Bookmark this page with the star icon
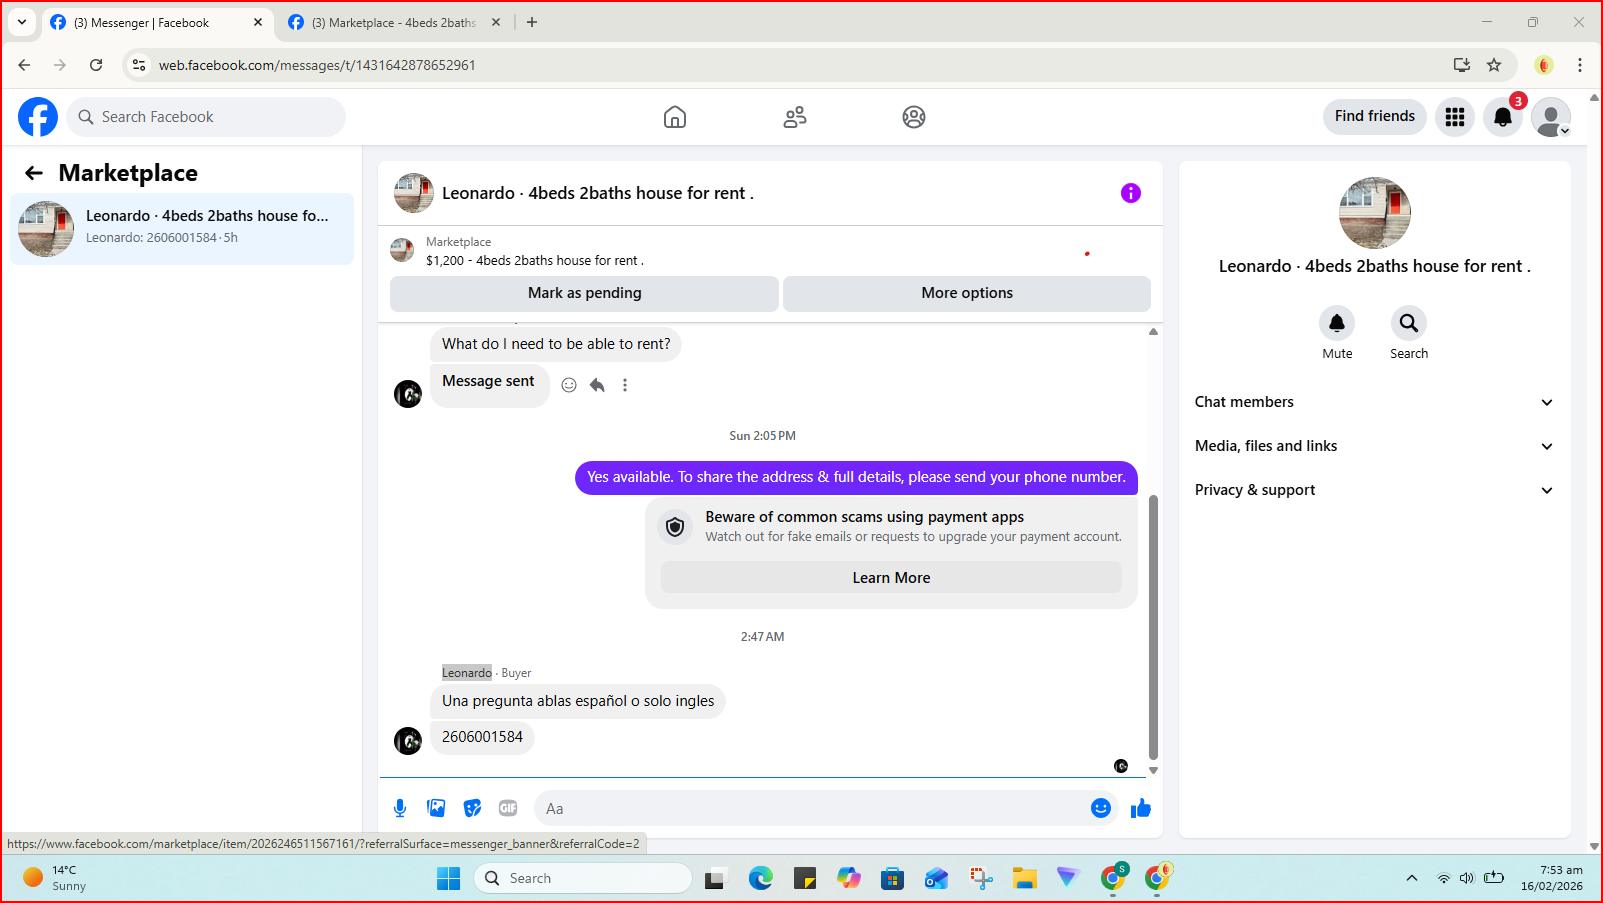This screenshot has width=1603, height=903. (x=1494, y=65)
